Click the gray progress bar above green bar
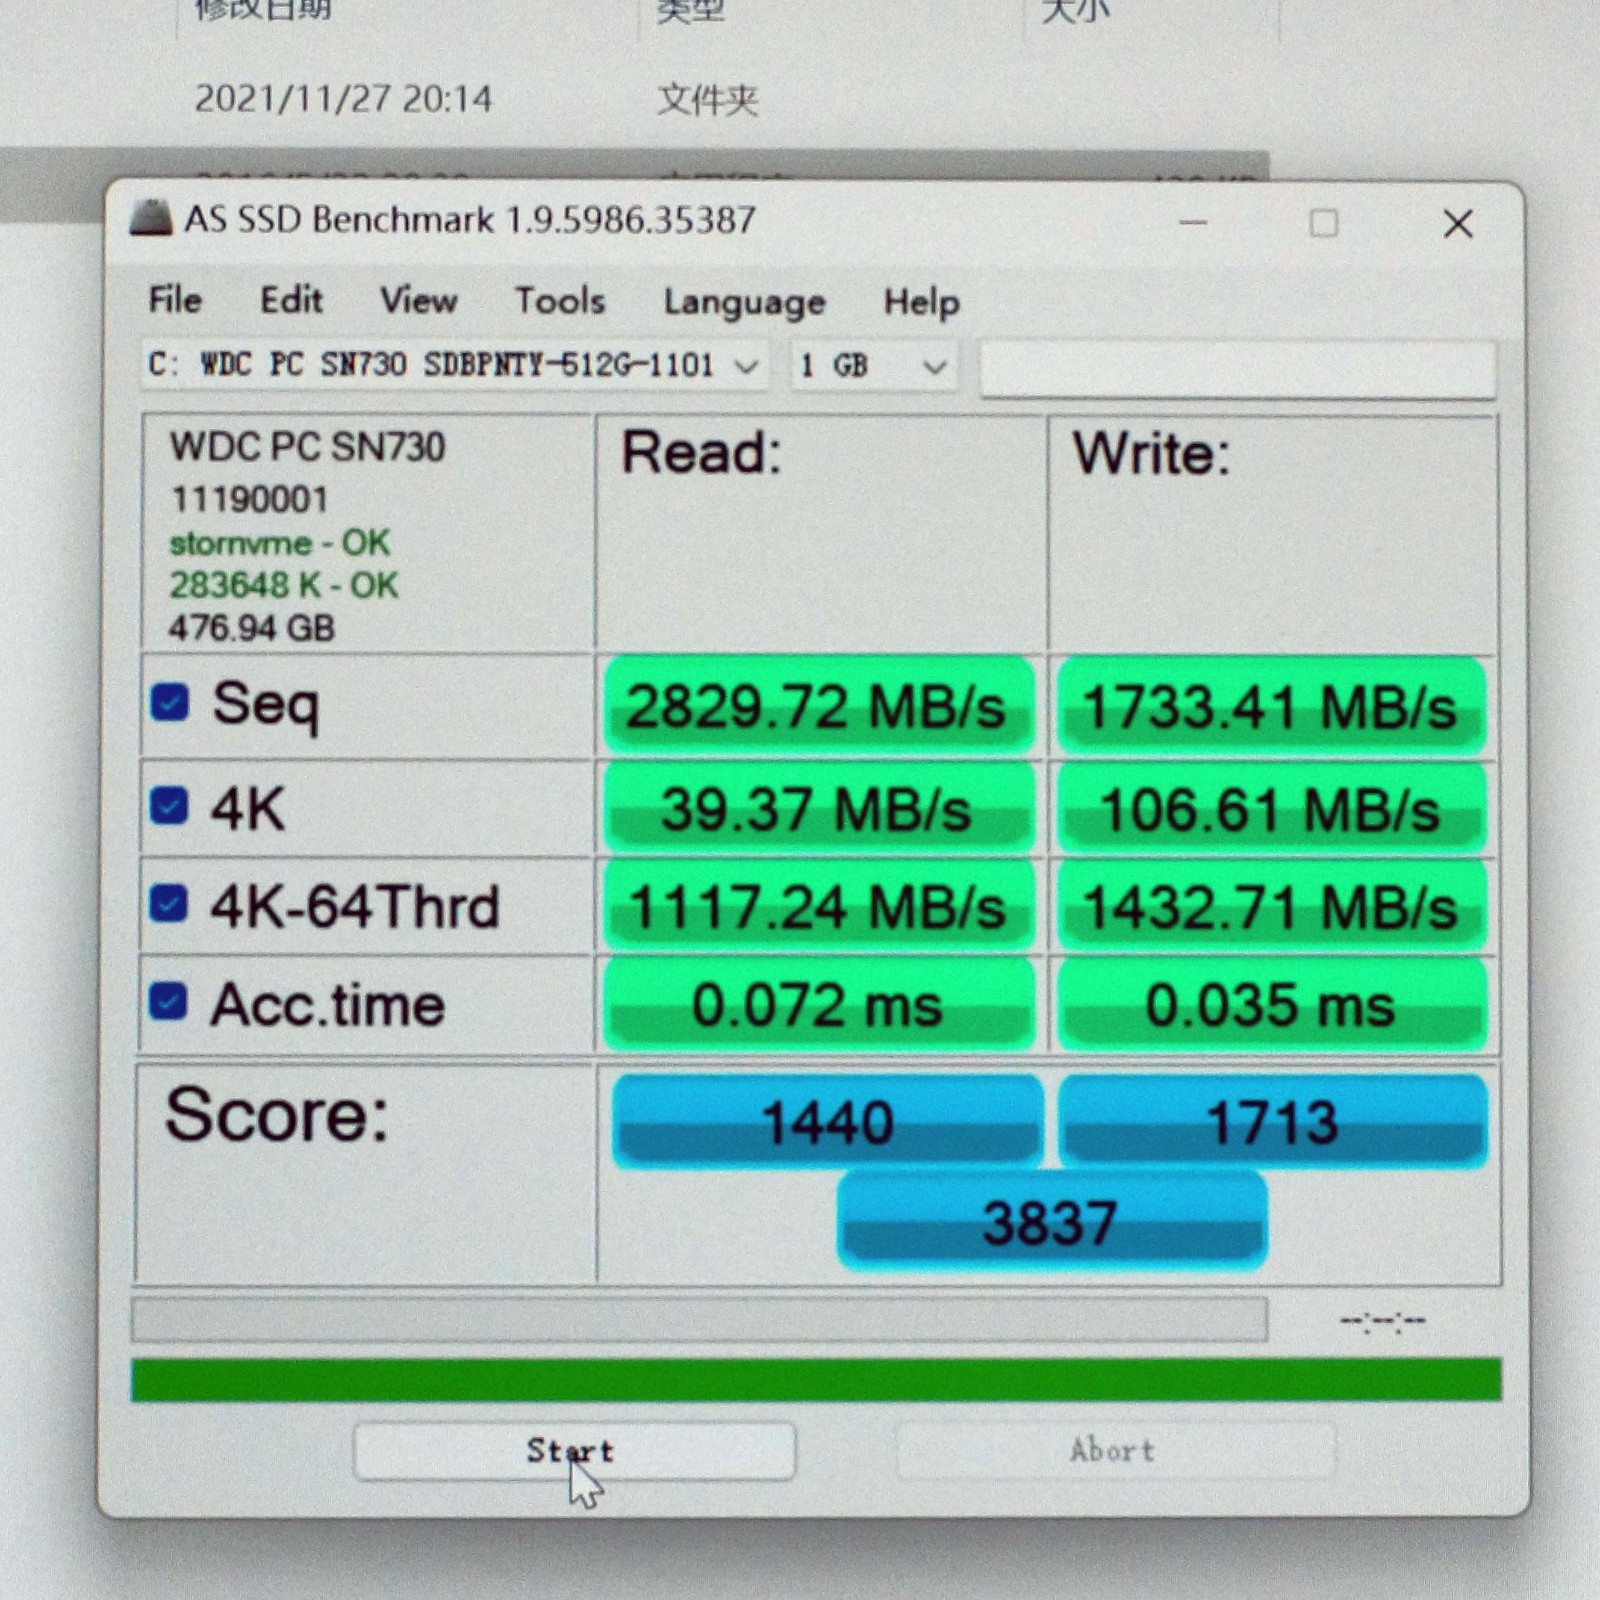This screenshot has height=1600, width=1600. 699,1319
